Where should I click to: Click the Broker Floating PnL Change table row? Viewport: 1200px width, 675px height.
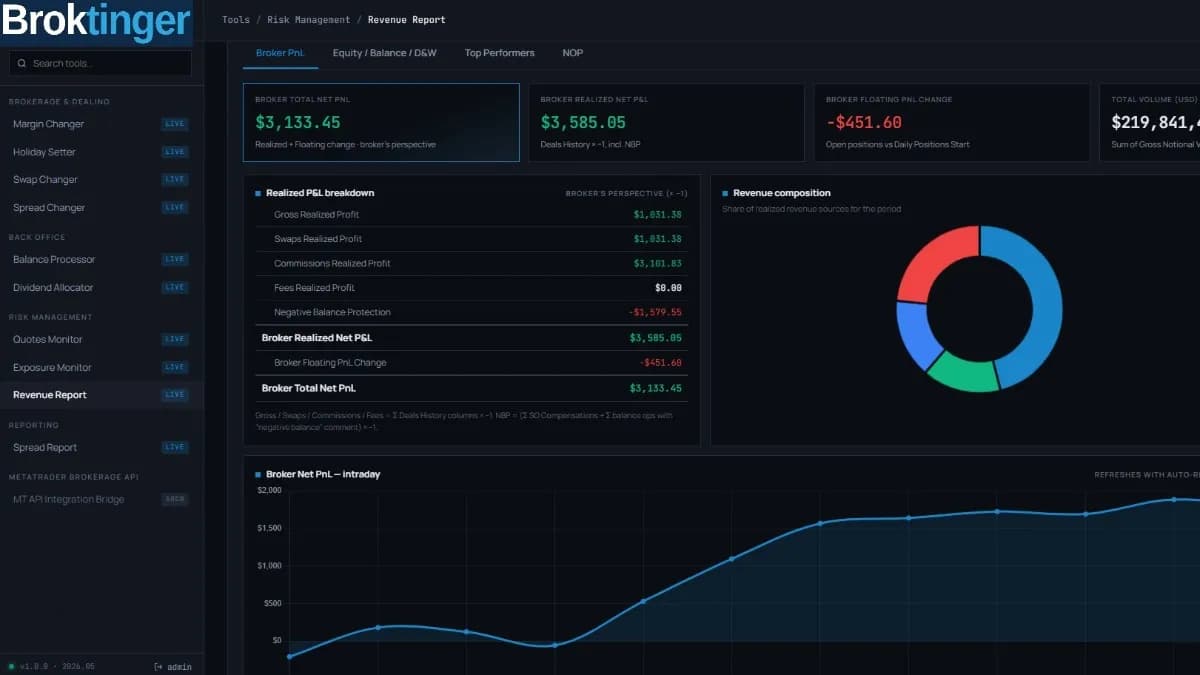[x=471, y=363]
